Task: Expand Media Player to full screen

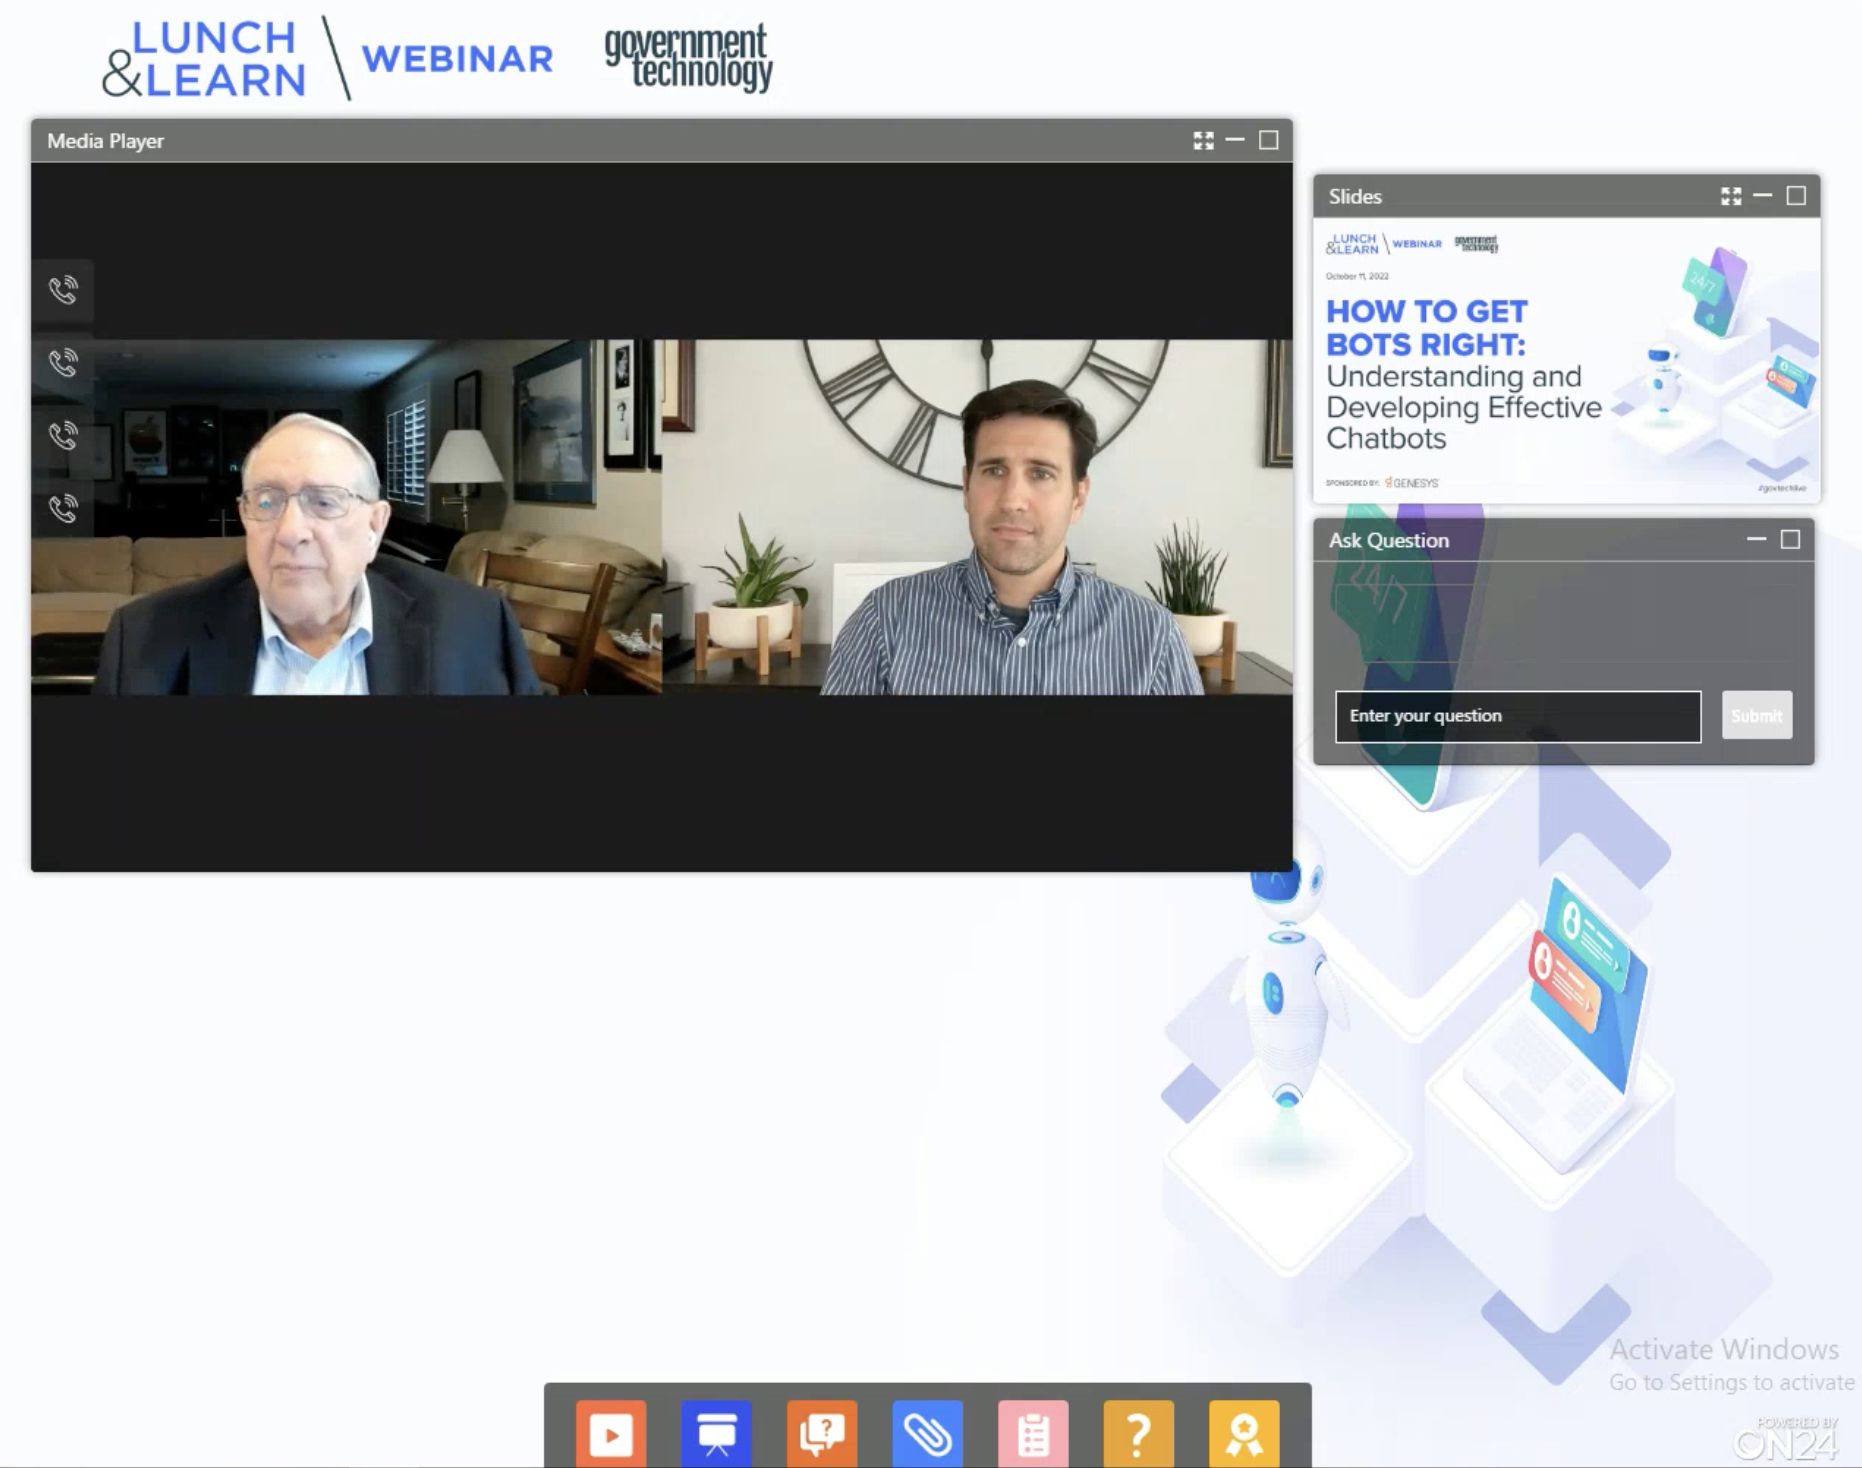Action: tap(1203, 141)
